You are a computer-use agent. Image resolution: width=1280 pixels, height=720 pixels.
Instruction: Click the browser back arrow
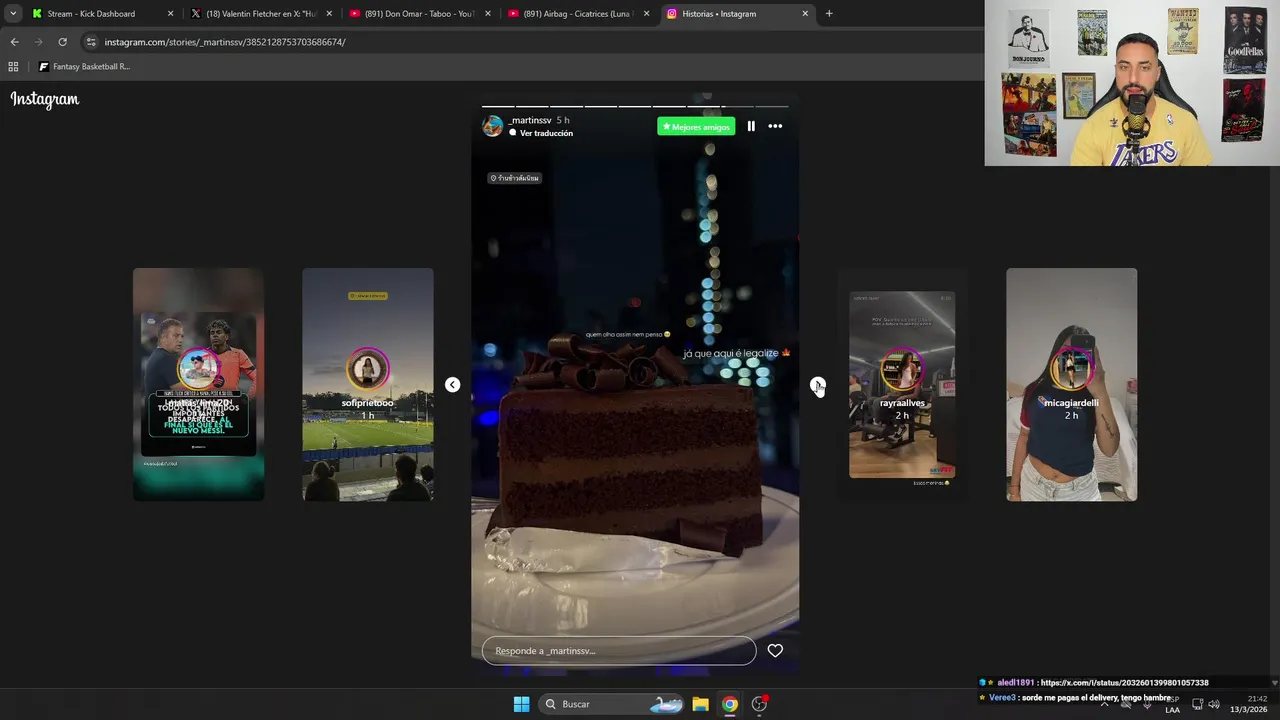(14, 42)
